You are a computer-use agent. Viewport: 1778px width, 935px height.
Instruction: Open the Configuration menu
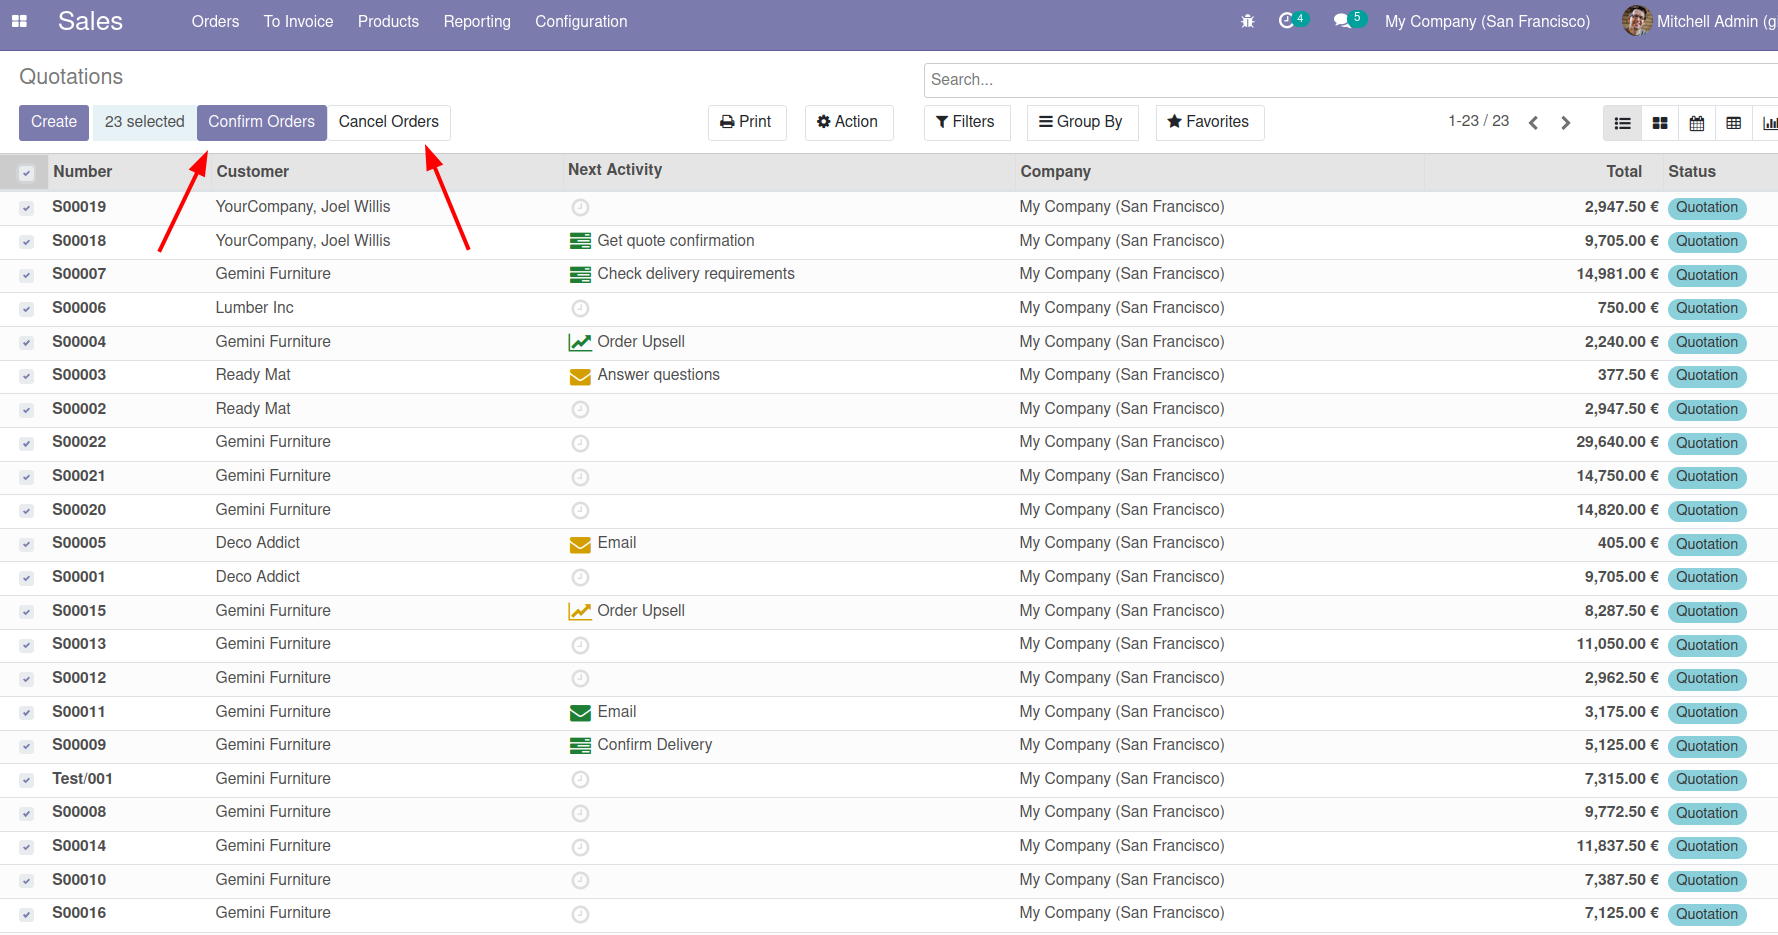(581, 21)
